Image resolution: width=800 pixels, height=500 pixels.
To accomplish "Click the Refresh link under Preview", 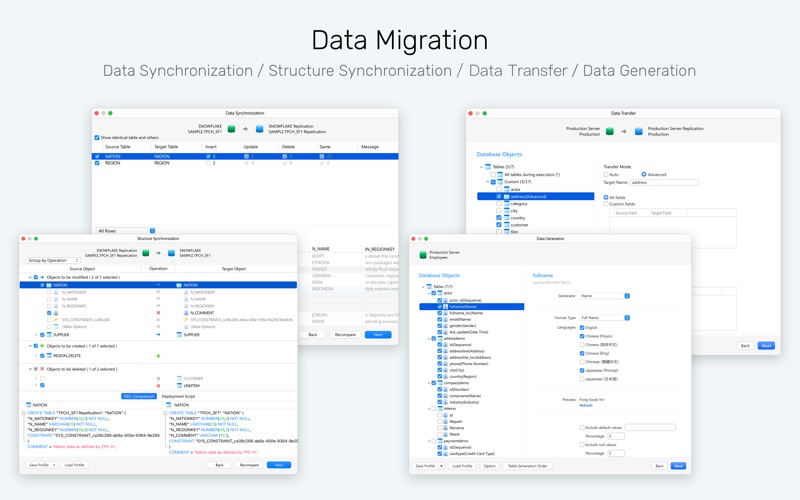I will tap(586, 406).
